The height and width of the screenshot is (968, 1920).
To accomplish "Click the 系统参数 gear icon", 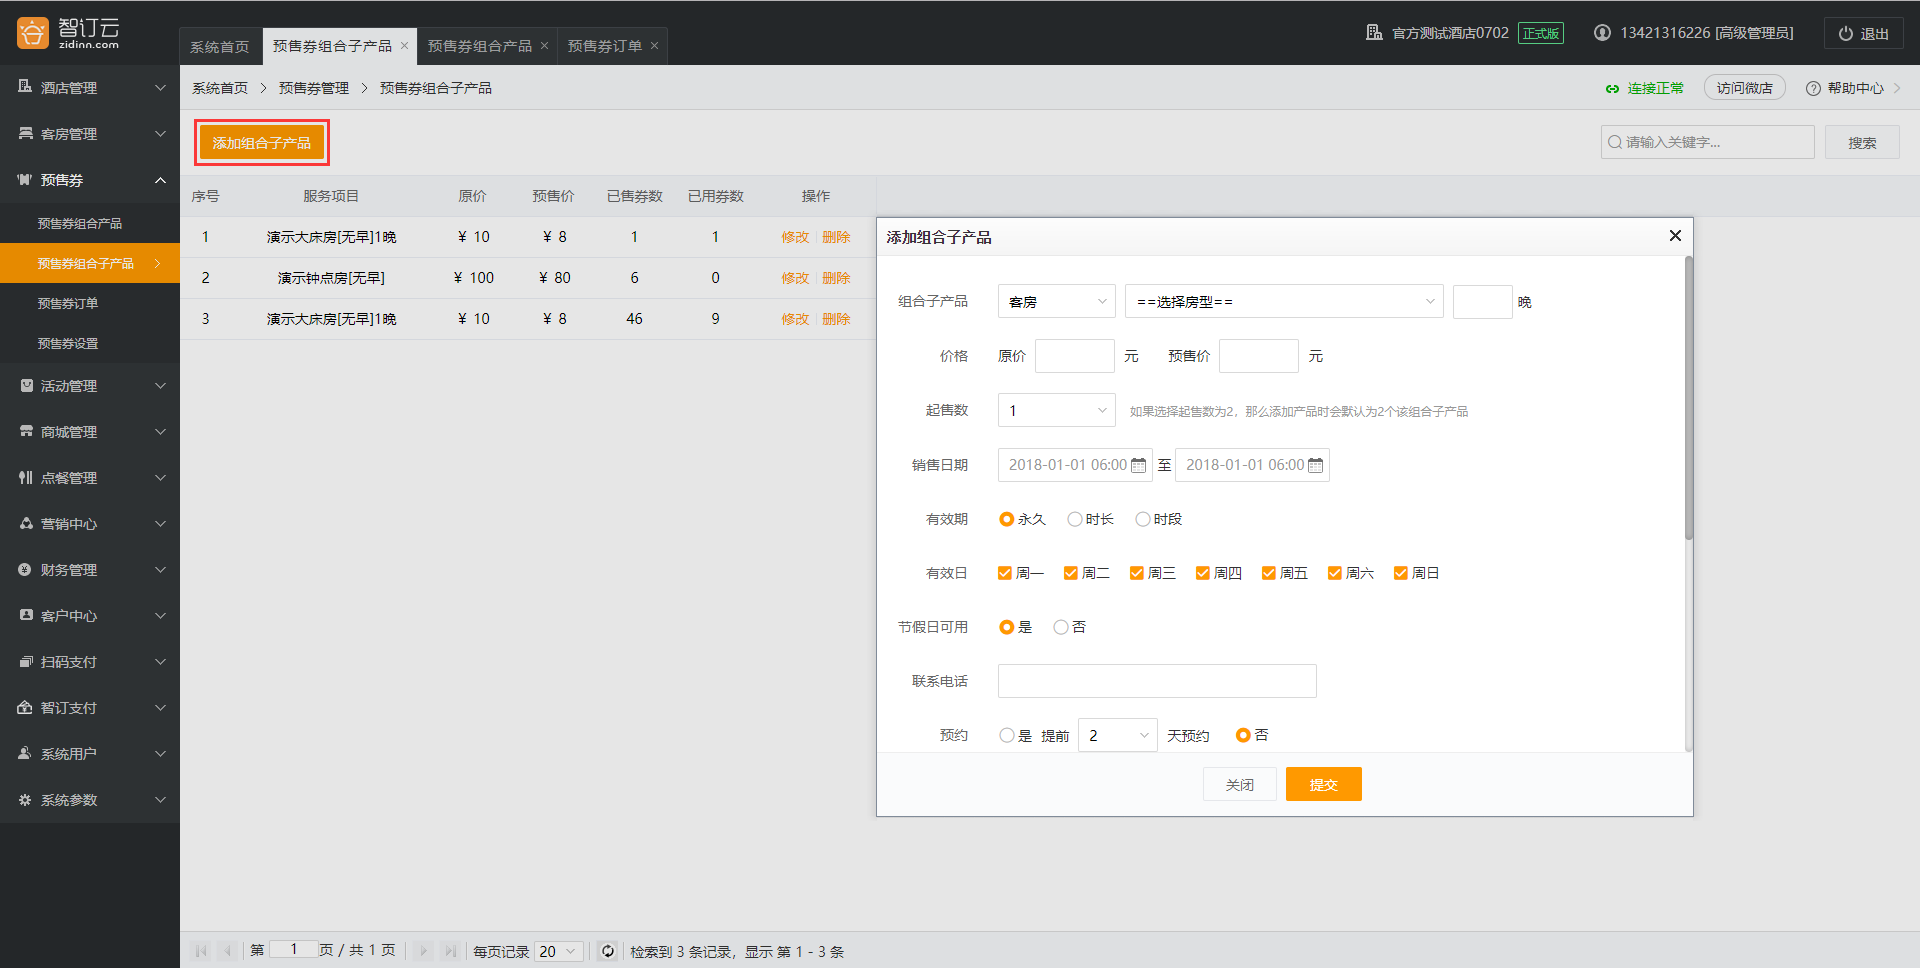I will tap(25, 799).
